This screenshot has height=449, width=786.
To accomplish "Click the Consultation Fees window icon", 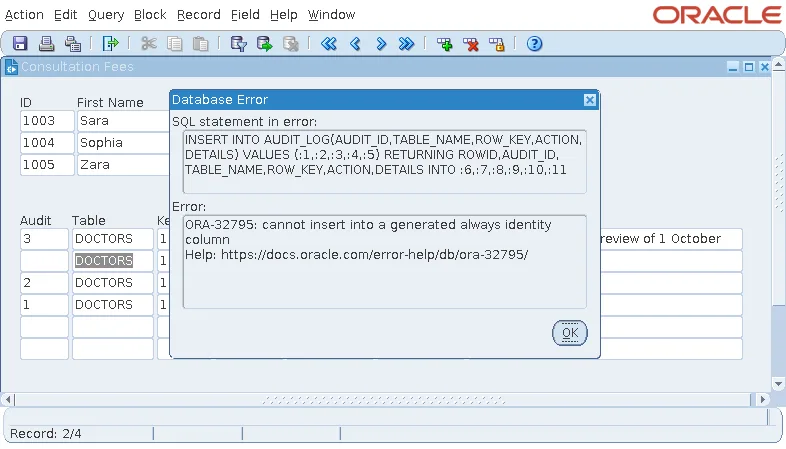I will (11, 67).
